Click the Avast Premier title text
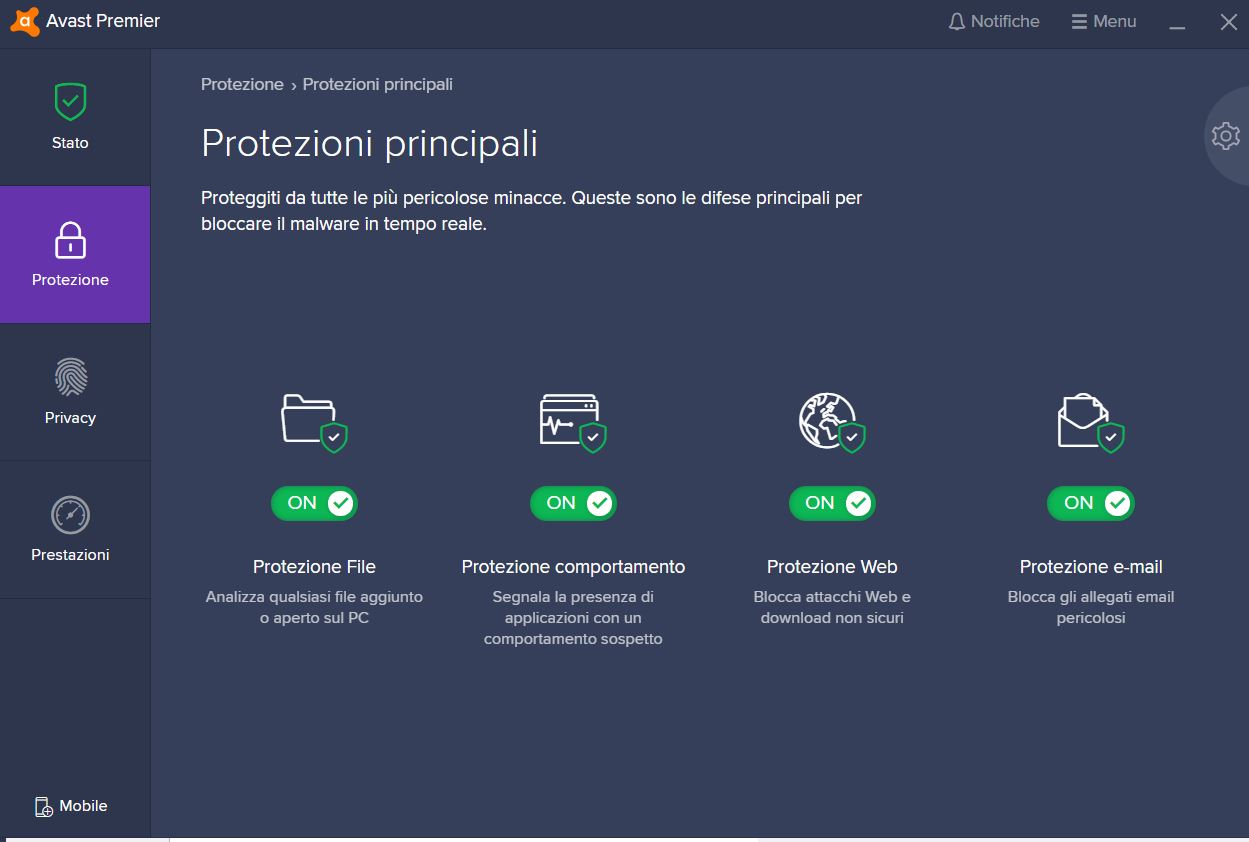Image resolution: width=1249 pixels, height=842 pixels. [103, 21]
